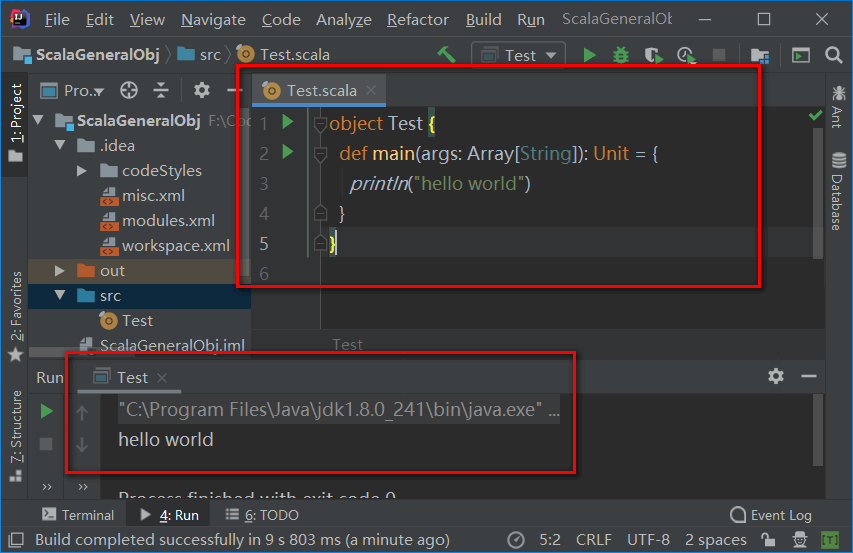
Task: Toggle tool window bars icon in status bar
Action: [16, 540]
